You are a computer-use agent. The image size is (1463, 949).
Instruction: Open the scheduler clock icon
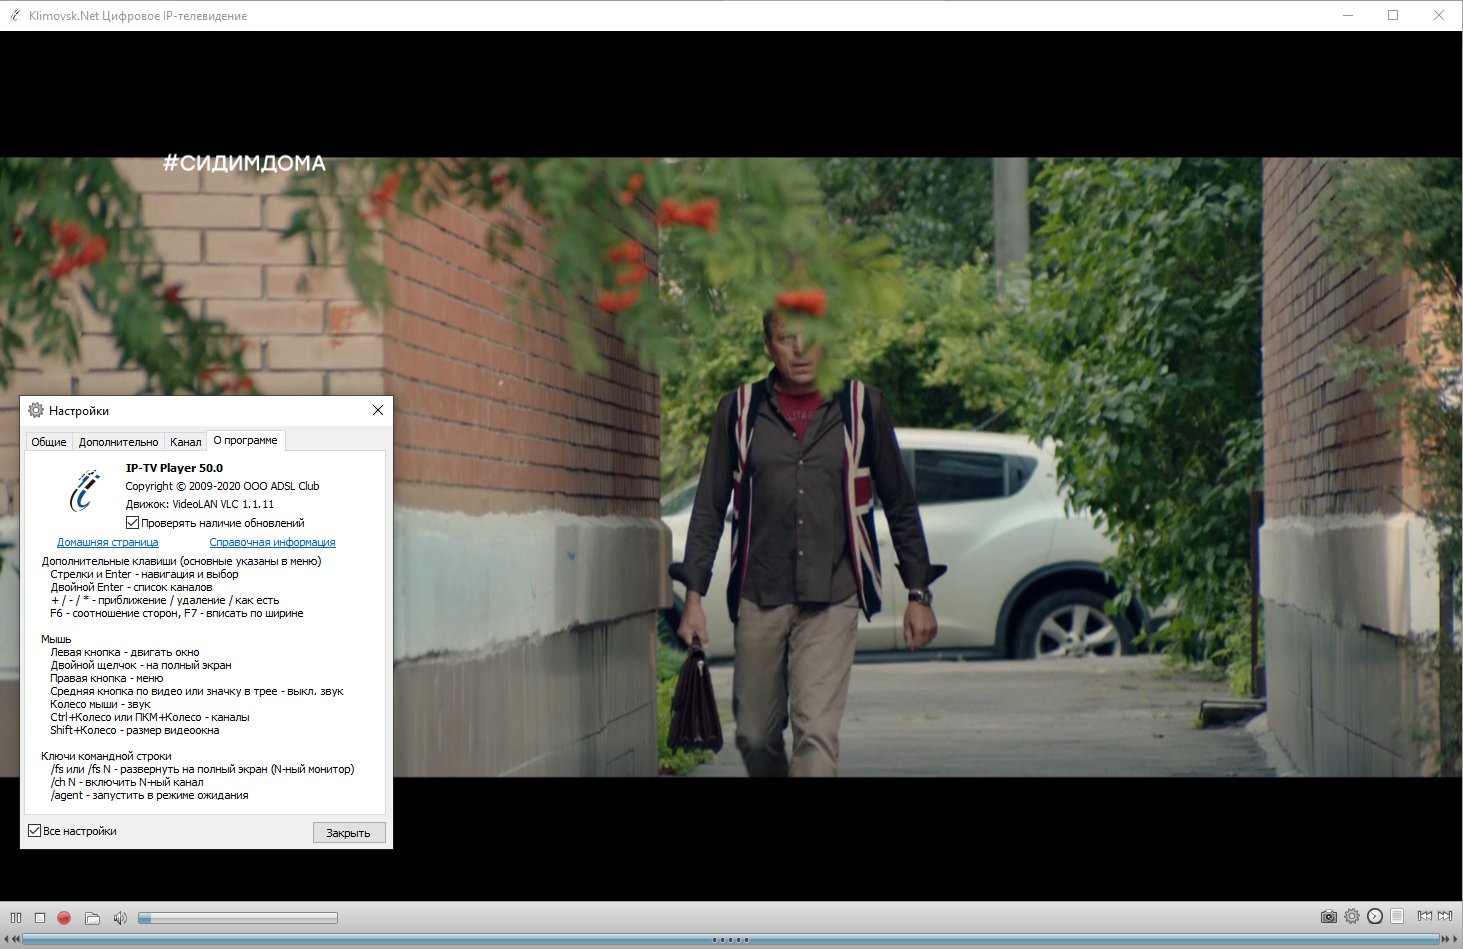click(x=1375, y=916)
